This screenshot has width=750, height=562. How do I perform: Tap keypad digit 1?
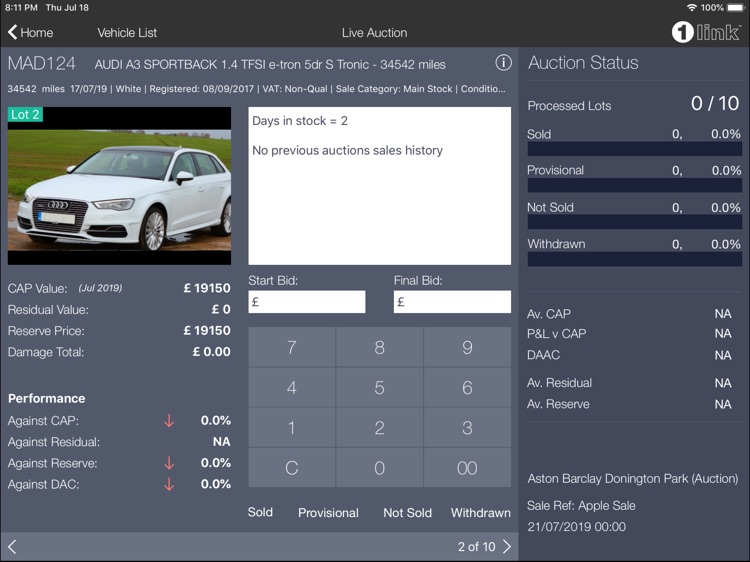pyautogui.click(x=292, y=428)
